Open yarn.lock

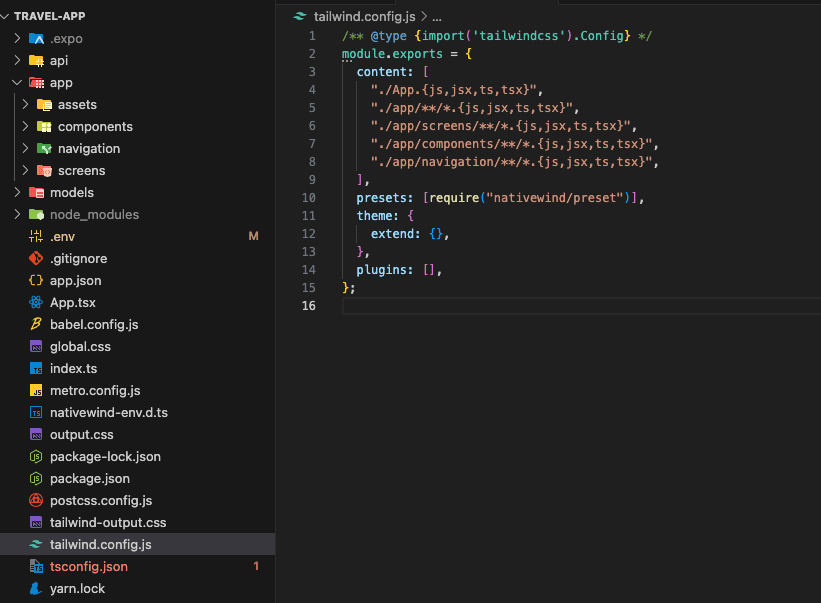[x=138, y=588]
